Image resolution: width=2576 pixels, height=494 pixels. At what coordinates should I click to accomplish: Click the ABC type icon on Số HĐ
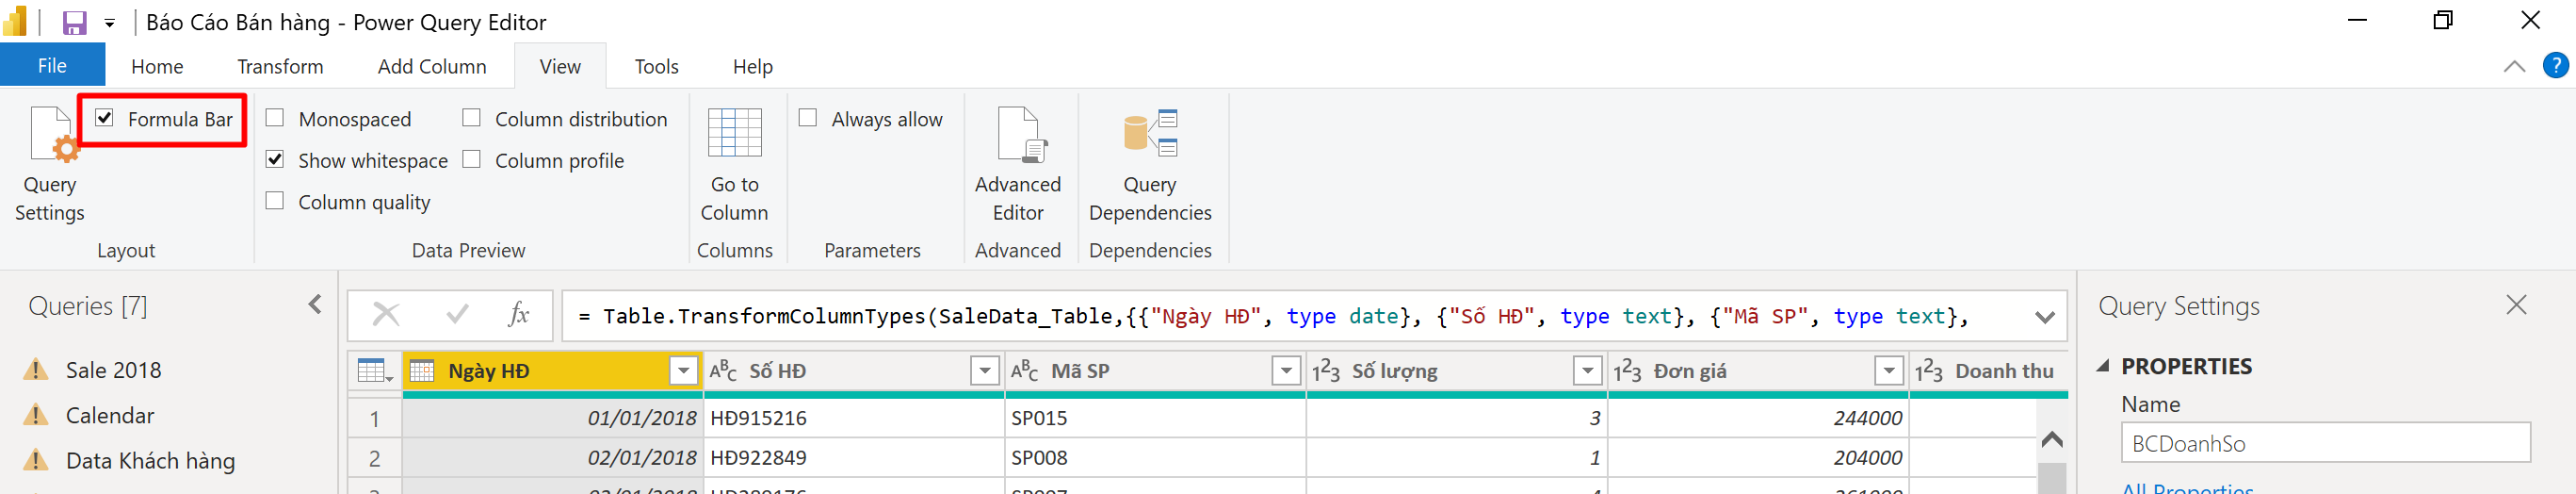(723, 371)
